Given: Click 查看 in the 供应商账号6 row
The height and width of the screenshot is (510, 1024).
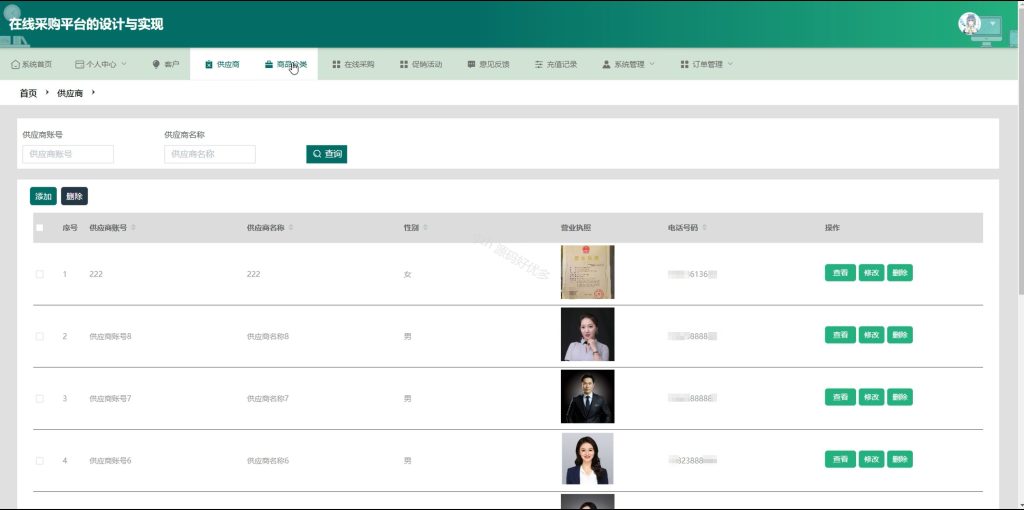Looking at the screenshot, I should [x=840, y=459].
